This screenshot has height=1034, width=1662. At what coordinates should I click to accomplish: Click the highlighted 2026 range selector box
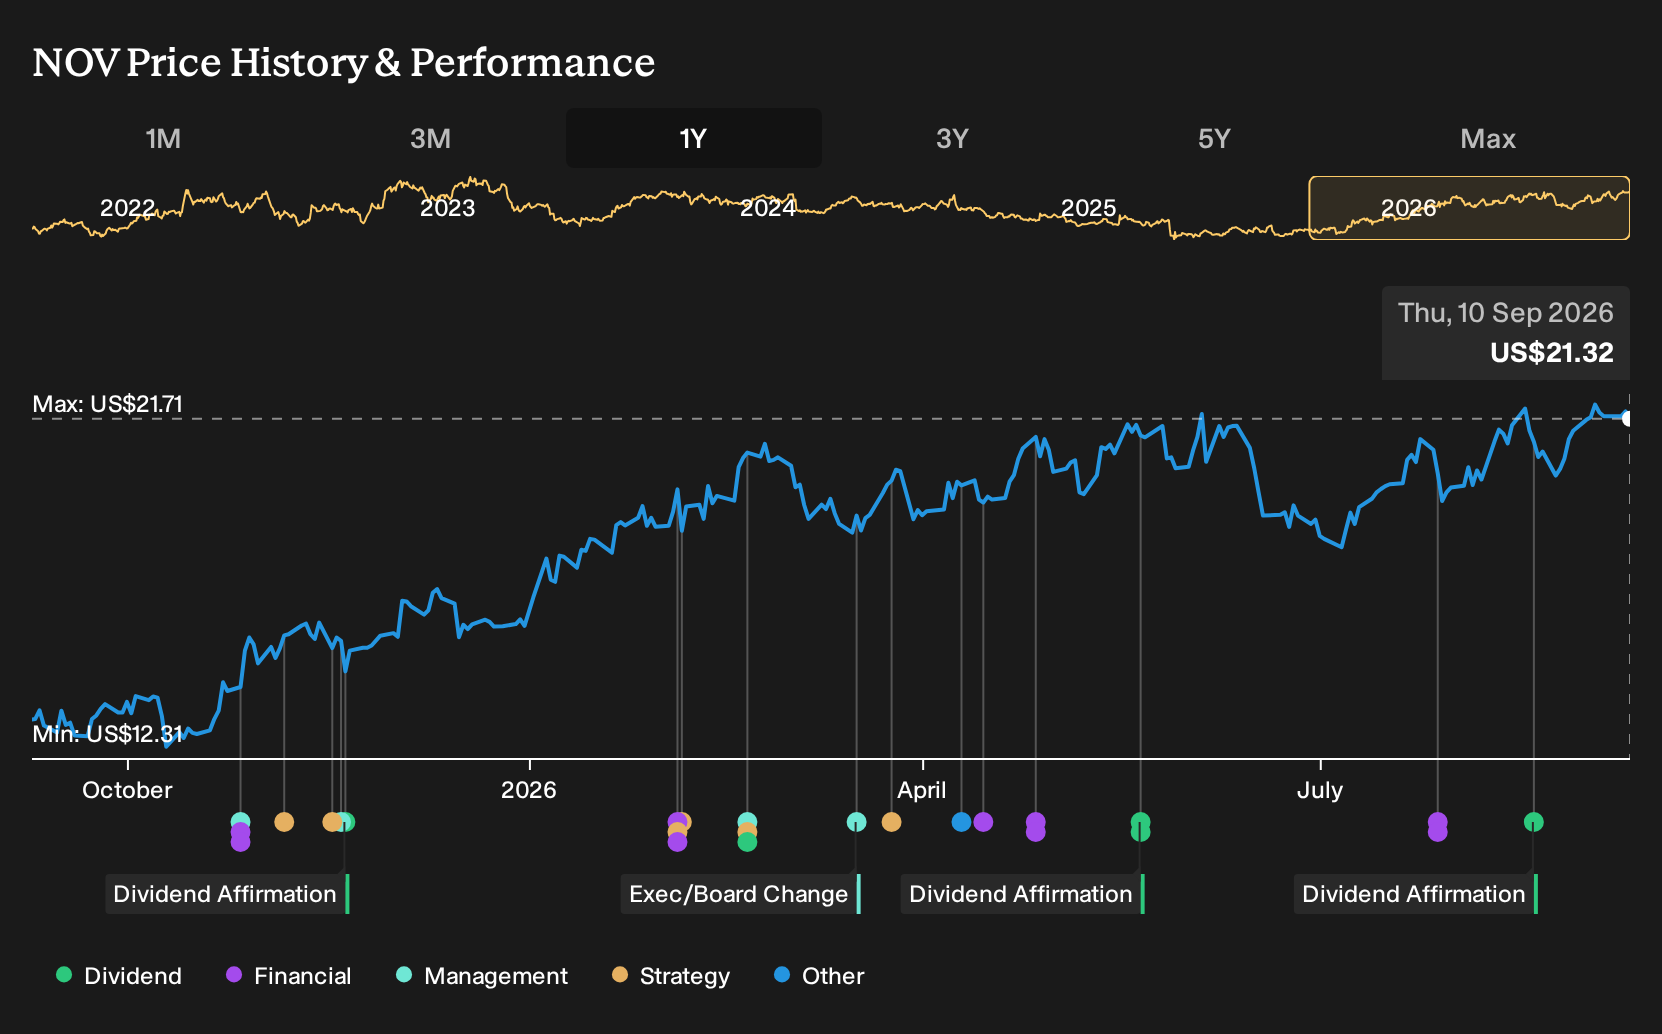[x=1469, y=208]
